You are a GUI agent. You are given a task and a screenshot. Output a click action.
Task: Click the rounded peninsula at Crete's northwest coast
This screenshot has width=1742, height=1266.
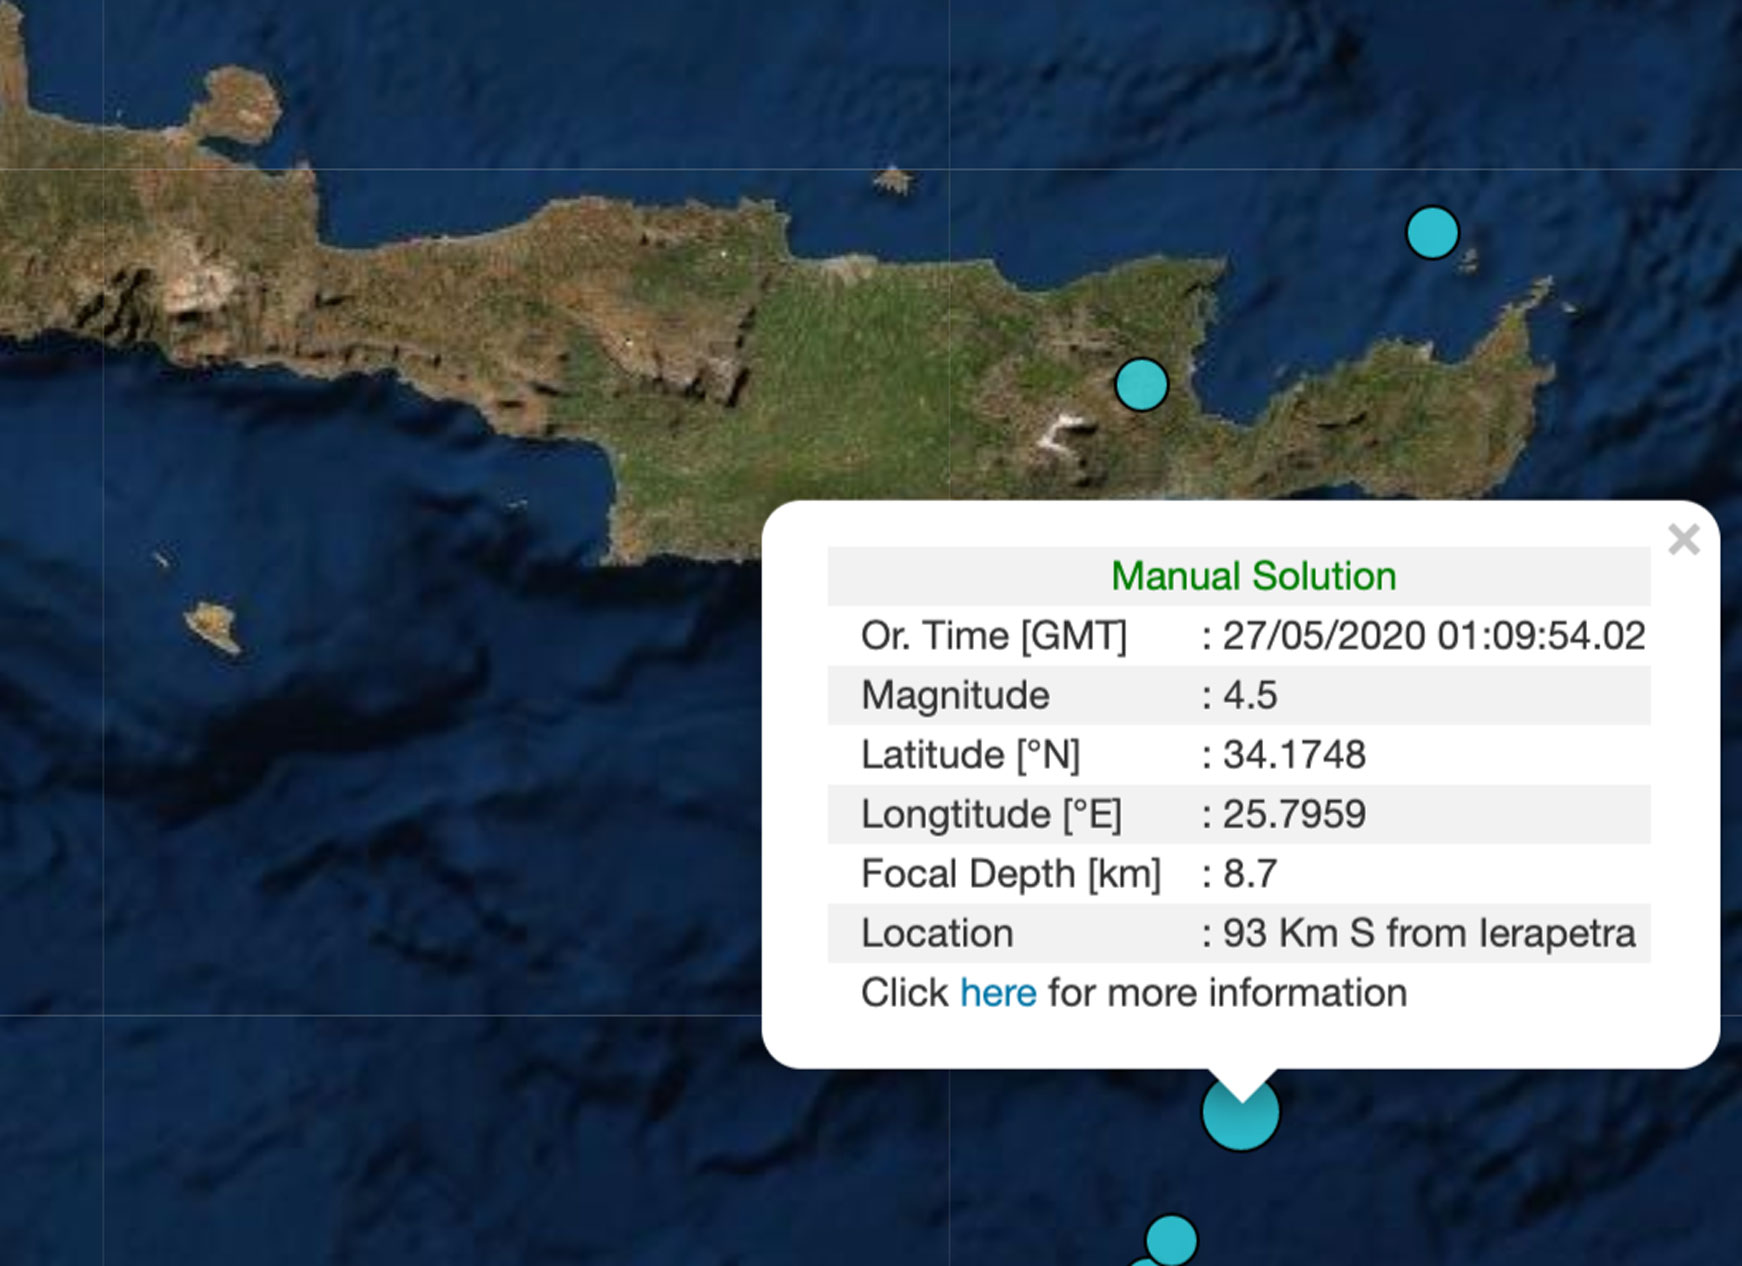tap(239, 103)
